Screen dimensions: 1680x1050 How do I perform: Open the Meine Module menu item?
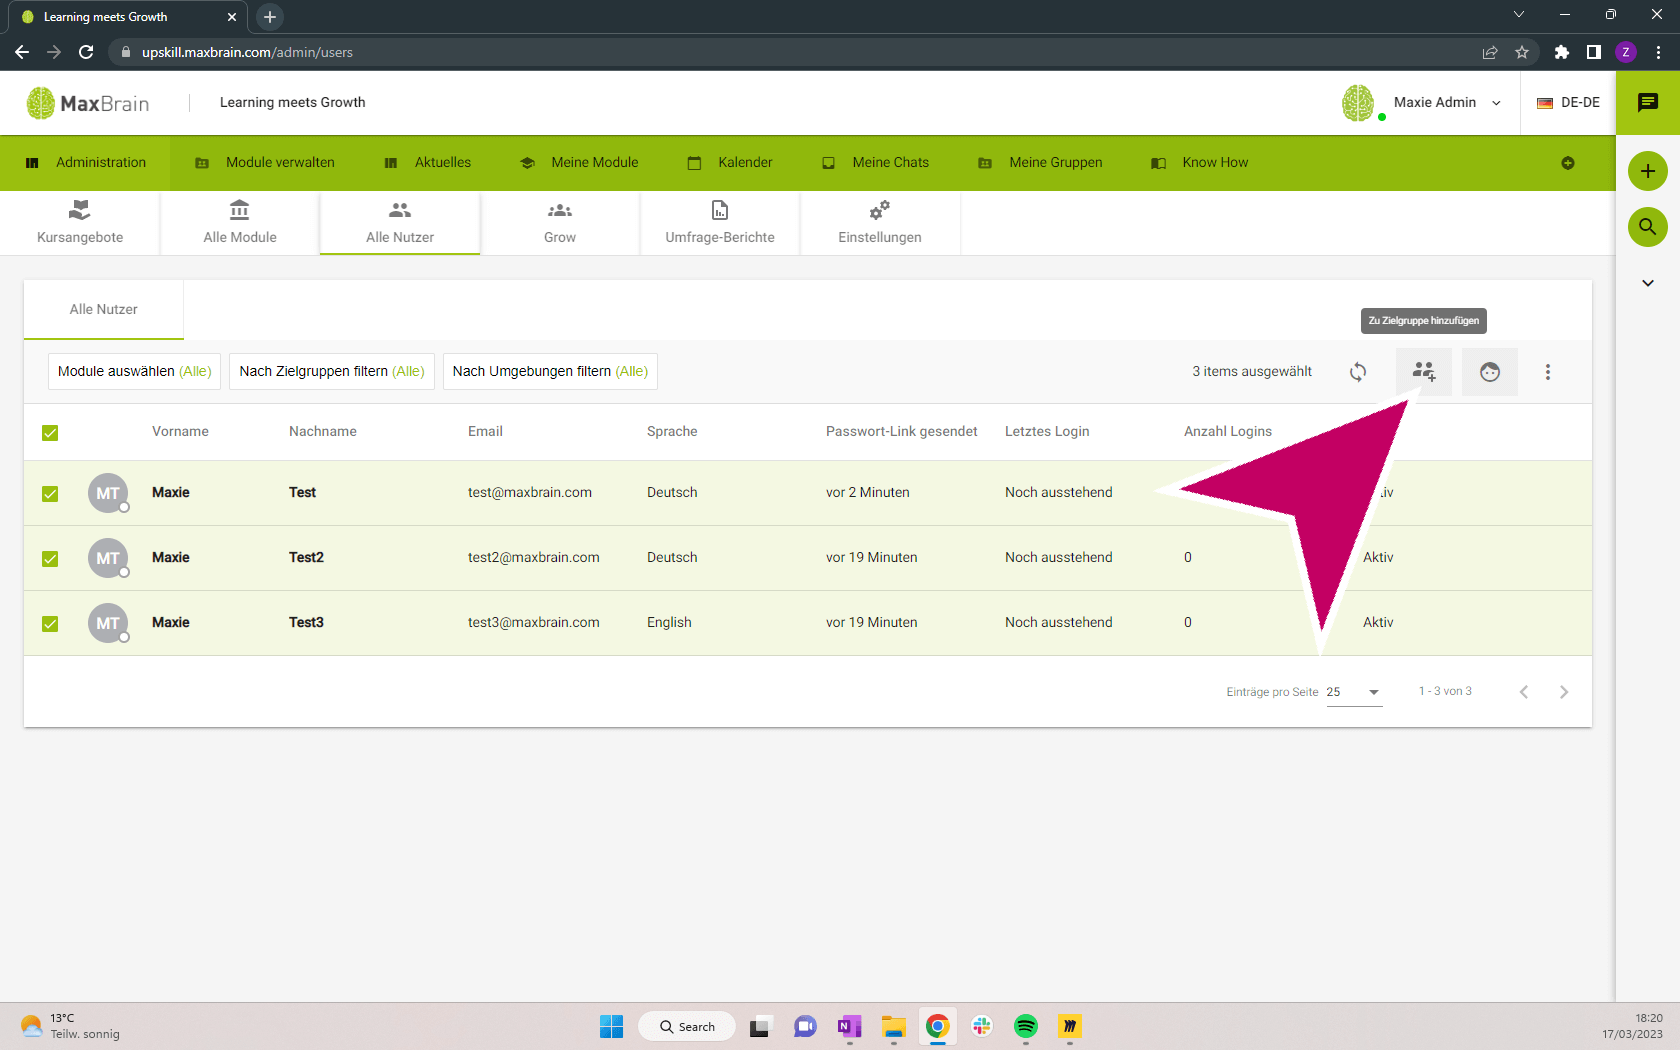pos(579,163)
